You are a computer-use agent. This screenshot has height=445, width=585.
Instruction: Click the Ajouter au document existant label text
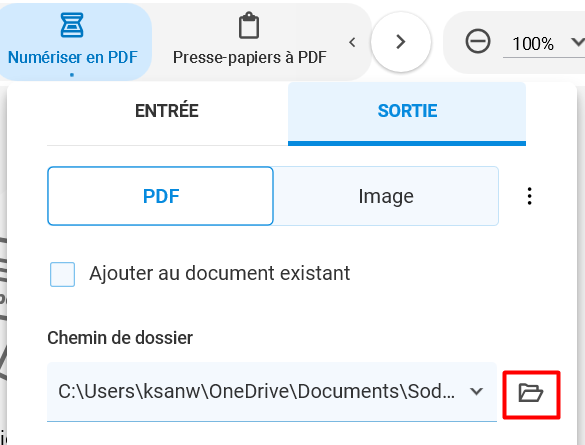tap(219, 273)
